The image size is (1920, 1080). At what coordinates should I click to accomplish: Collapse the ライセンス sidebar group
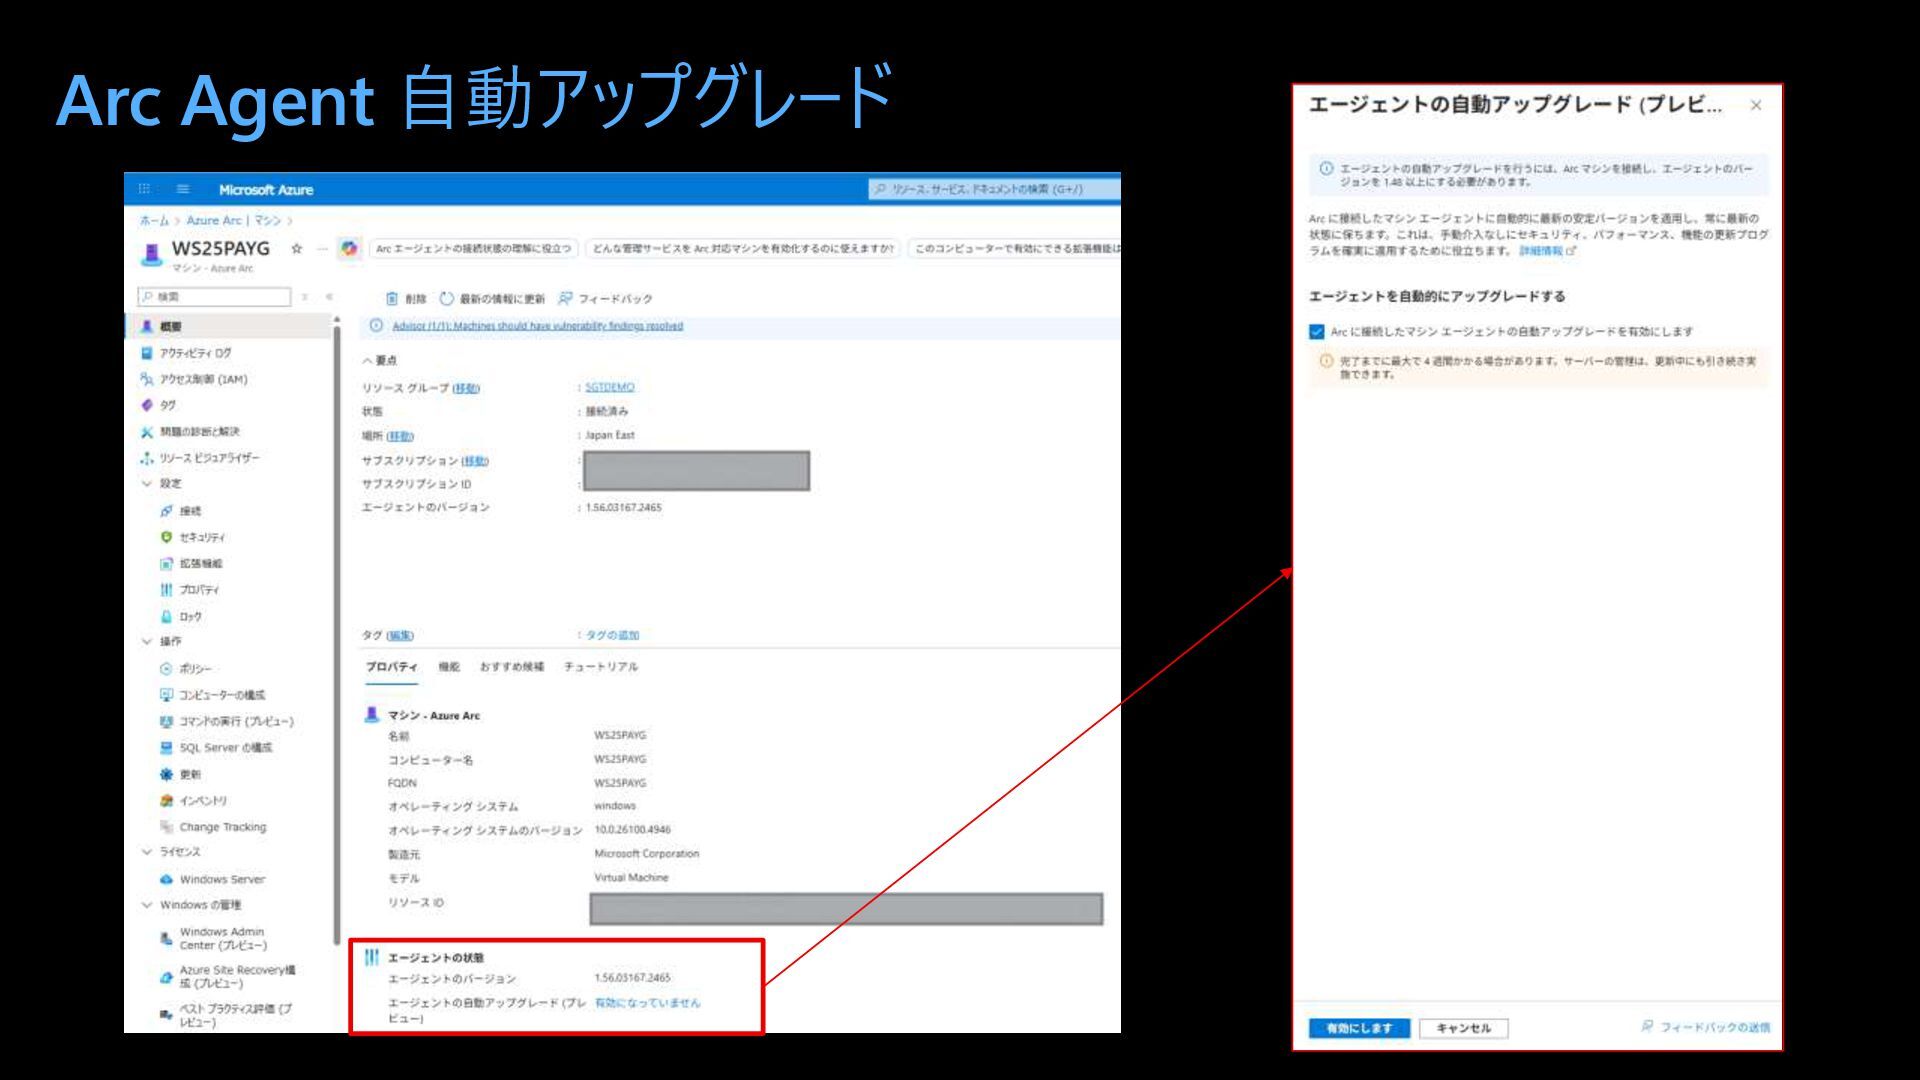click(147, 852)
